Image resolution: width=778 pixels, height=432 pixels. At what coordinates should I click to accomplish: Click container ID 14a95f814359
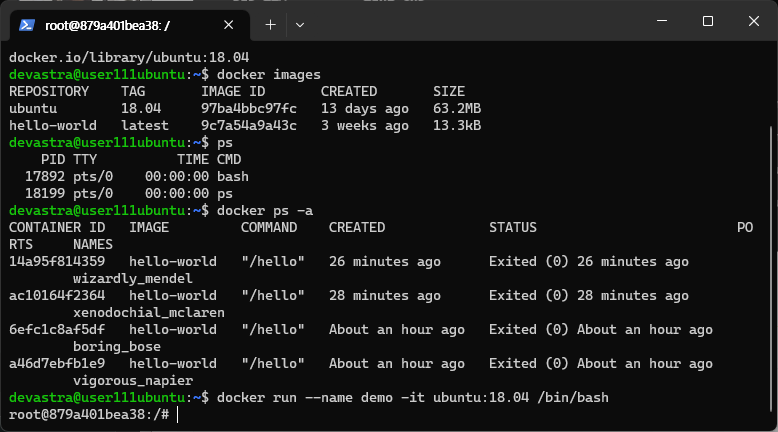tap(57, 261)
